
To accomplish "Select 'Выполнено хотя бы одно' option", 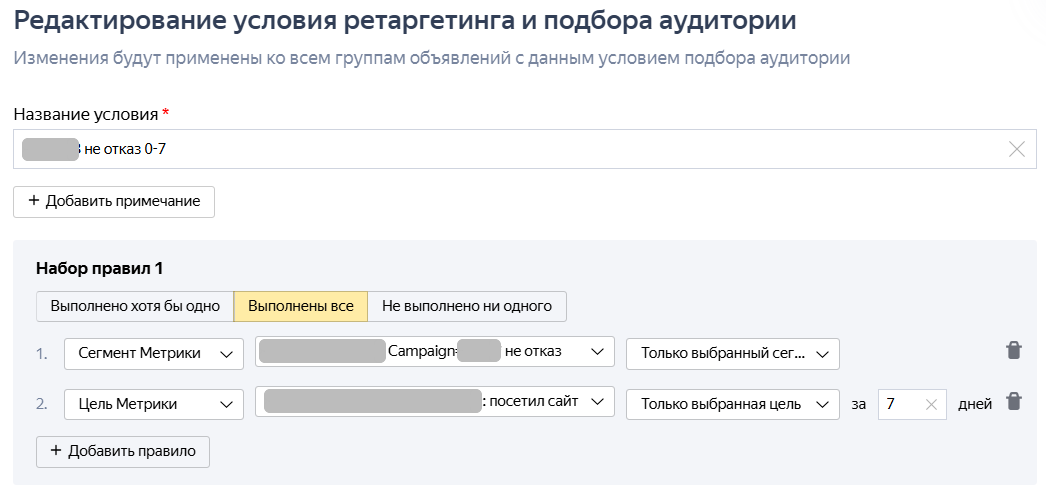I will tap(135, 306).
